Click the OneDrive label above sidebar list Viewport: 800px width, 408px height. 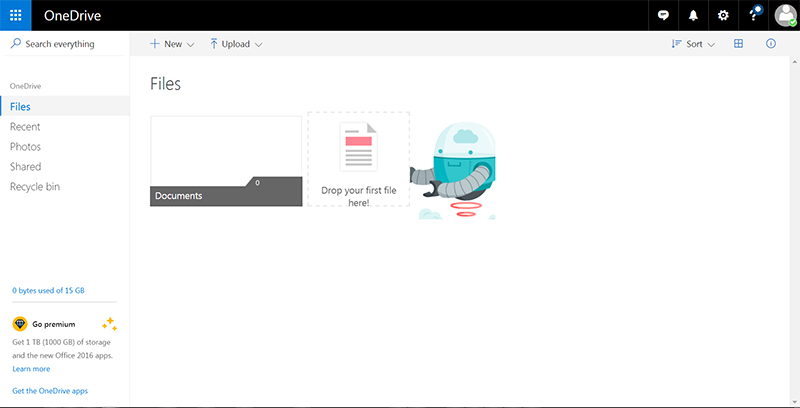point(26,86)
